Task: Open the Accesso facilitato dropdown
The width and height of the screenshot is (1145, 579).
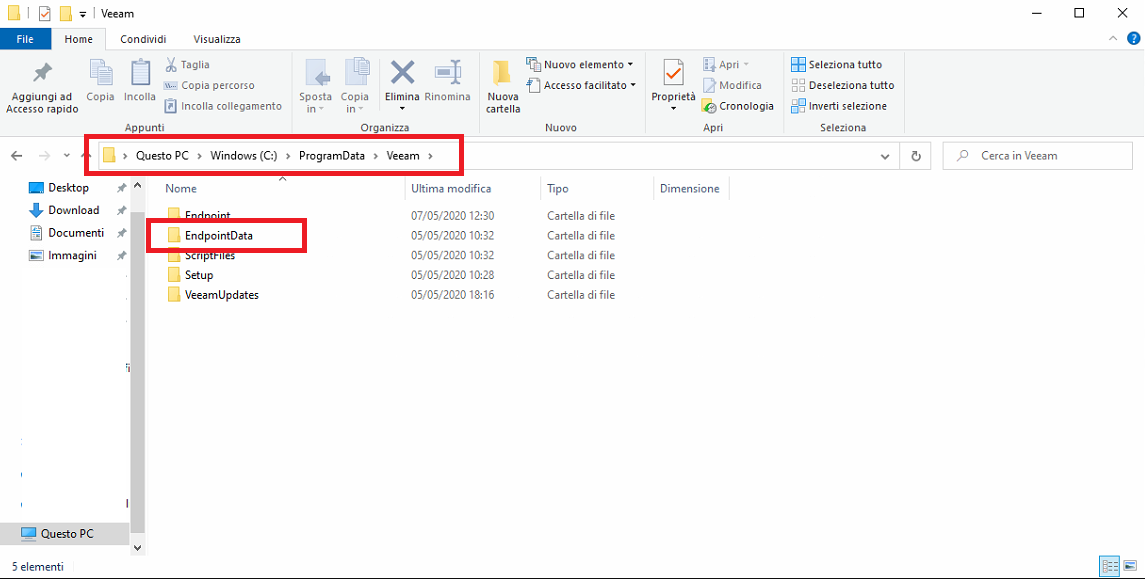Action: click(581, 85)
